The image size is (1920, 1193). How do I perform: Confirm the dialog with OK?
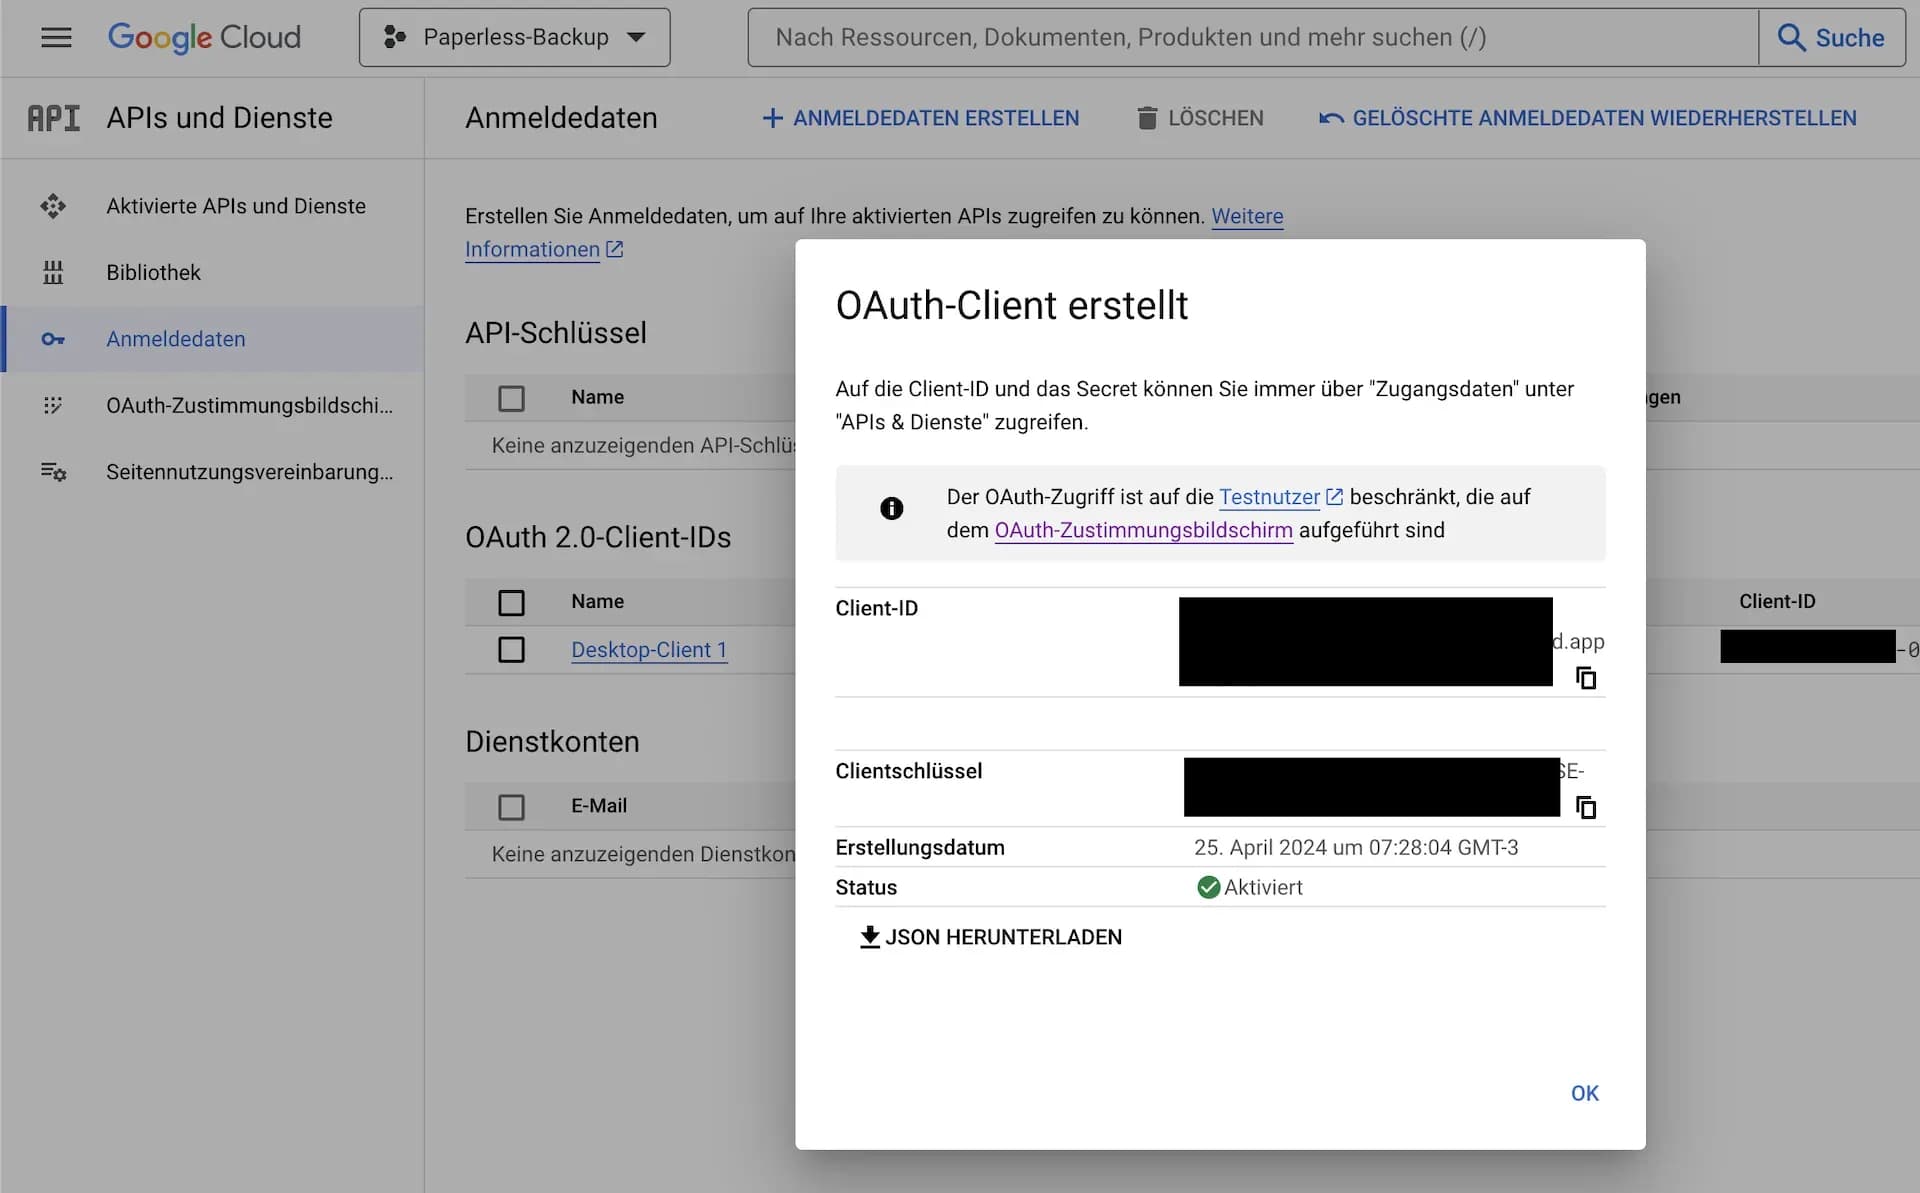pos(1584,1093)
